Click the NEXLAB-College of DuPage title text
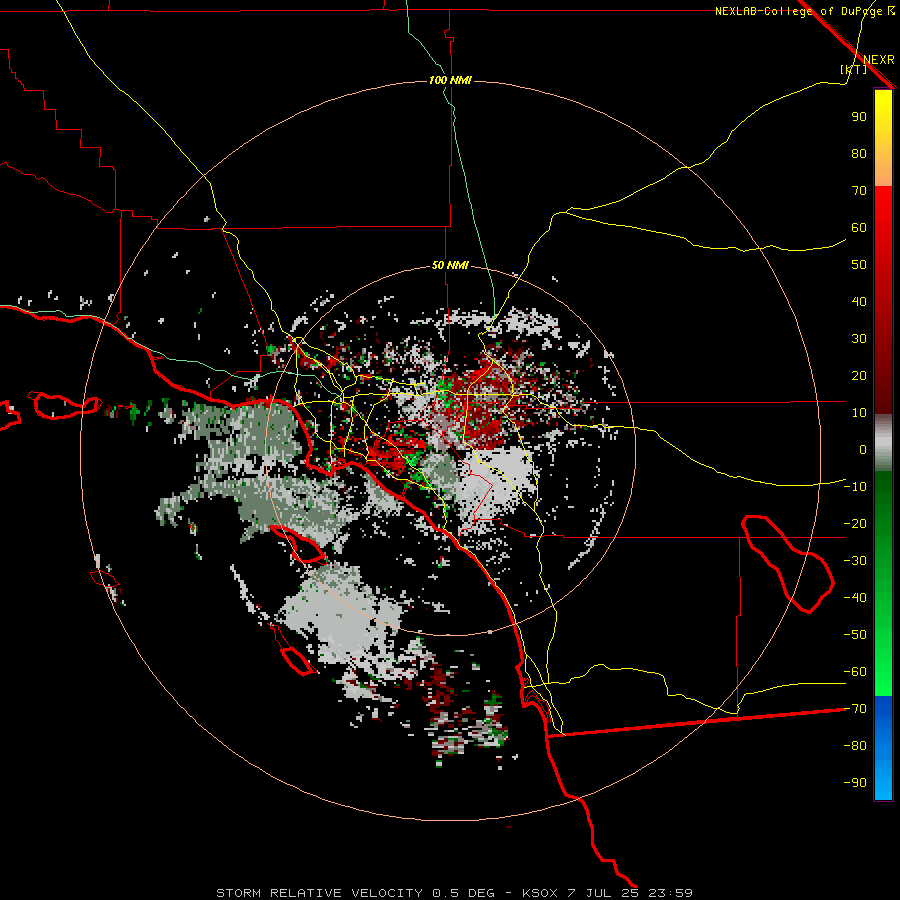The width and height of the screenshot is (900, 900). 804,11
